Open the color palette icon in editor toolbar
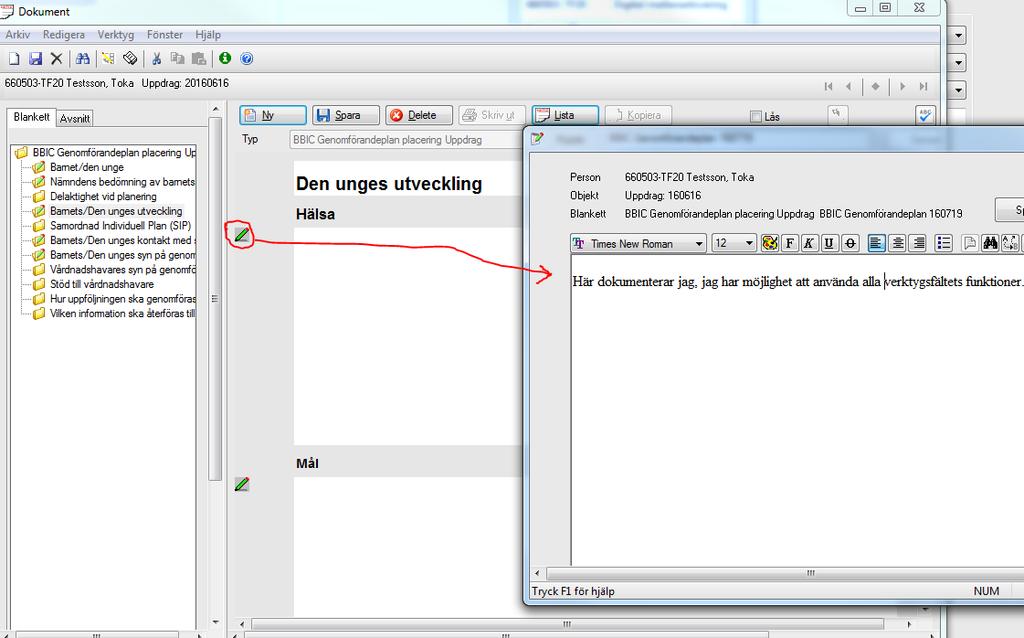 [770, 244]
